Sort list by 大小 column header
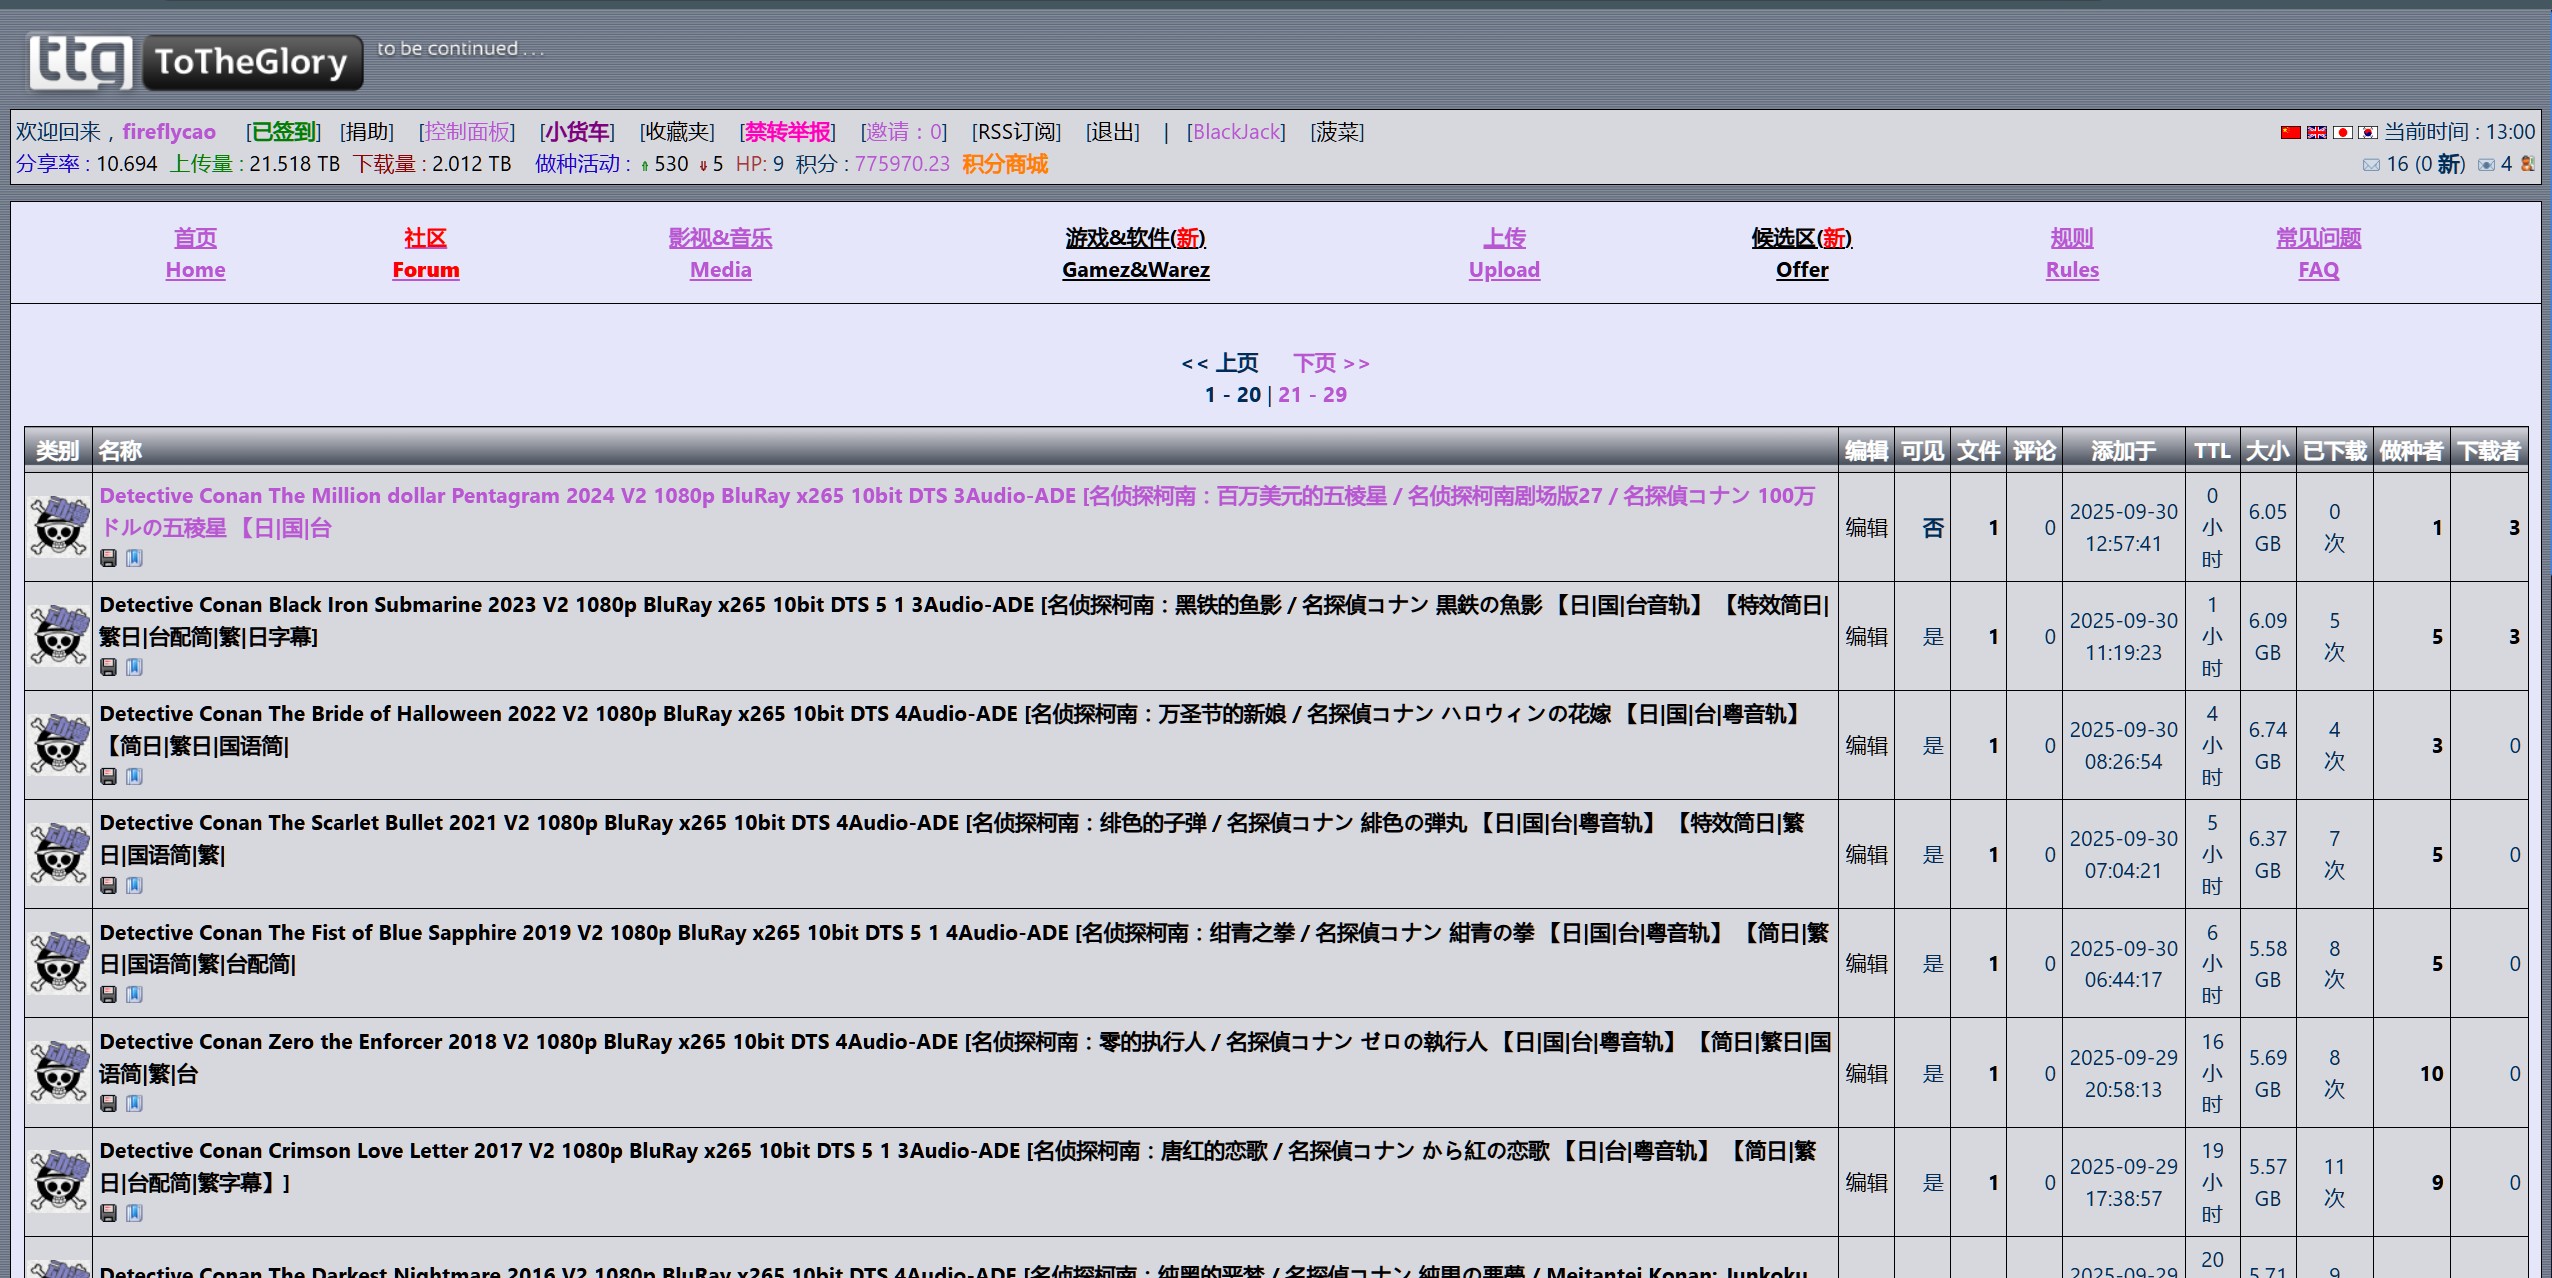 (2267, 451)
